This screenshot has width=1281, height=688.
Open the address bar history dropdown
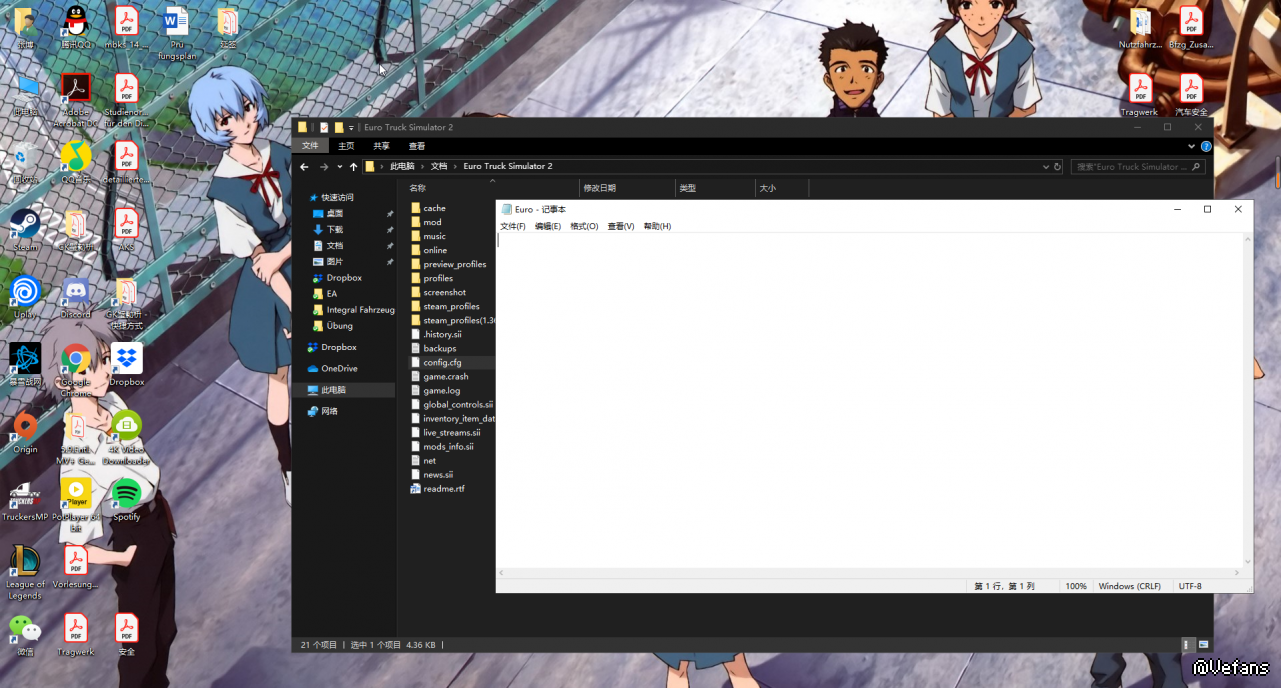(x=1046, y=167)
